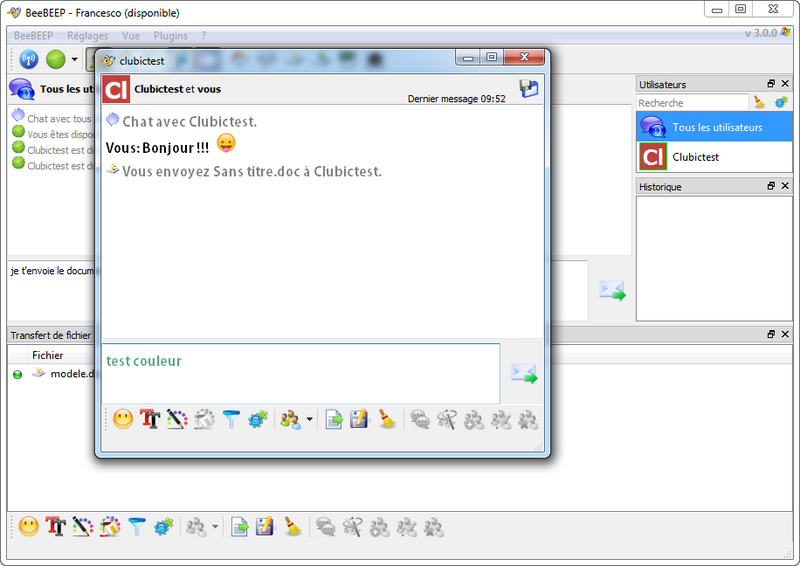Image resolution: width=800 pixels, height=566 pixels.
Task: Pick font color in clubictest chat toolbar
Action: click(177, 420)
